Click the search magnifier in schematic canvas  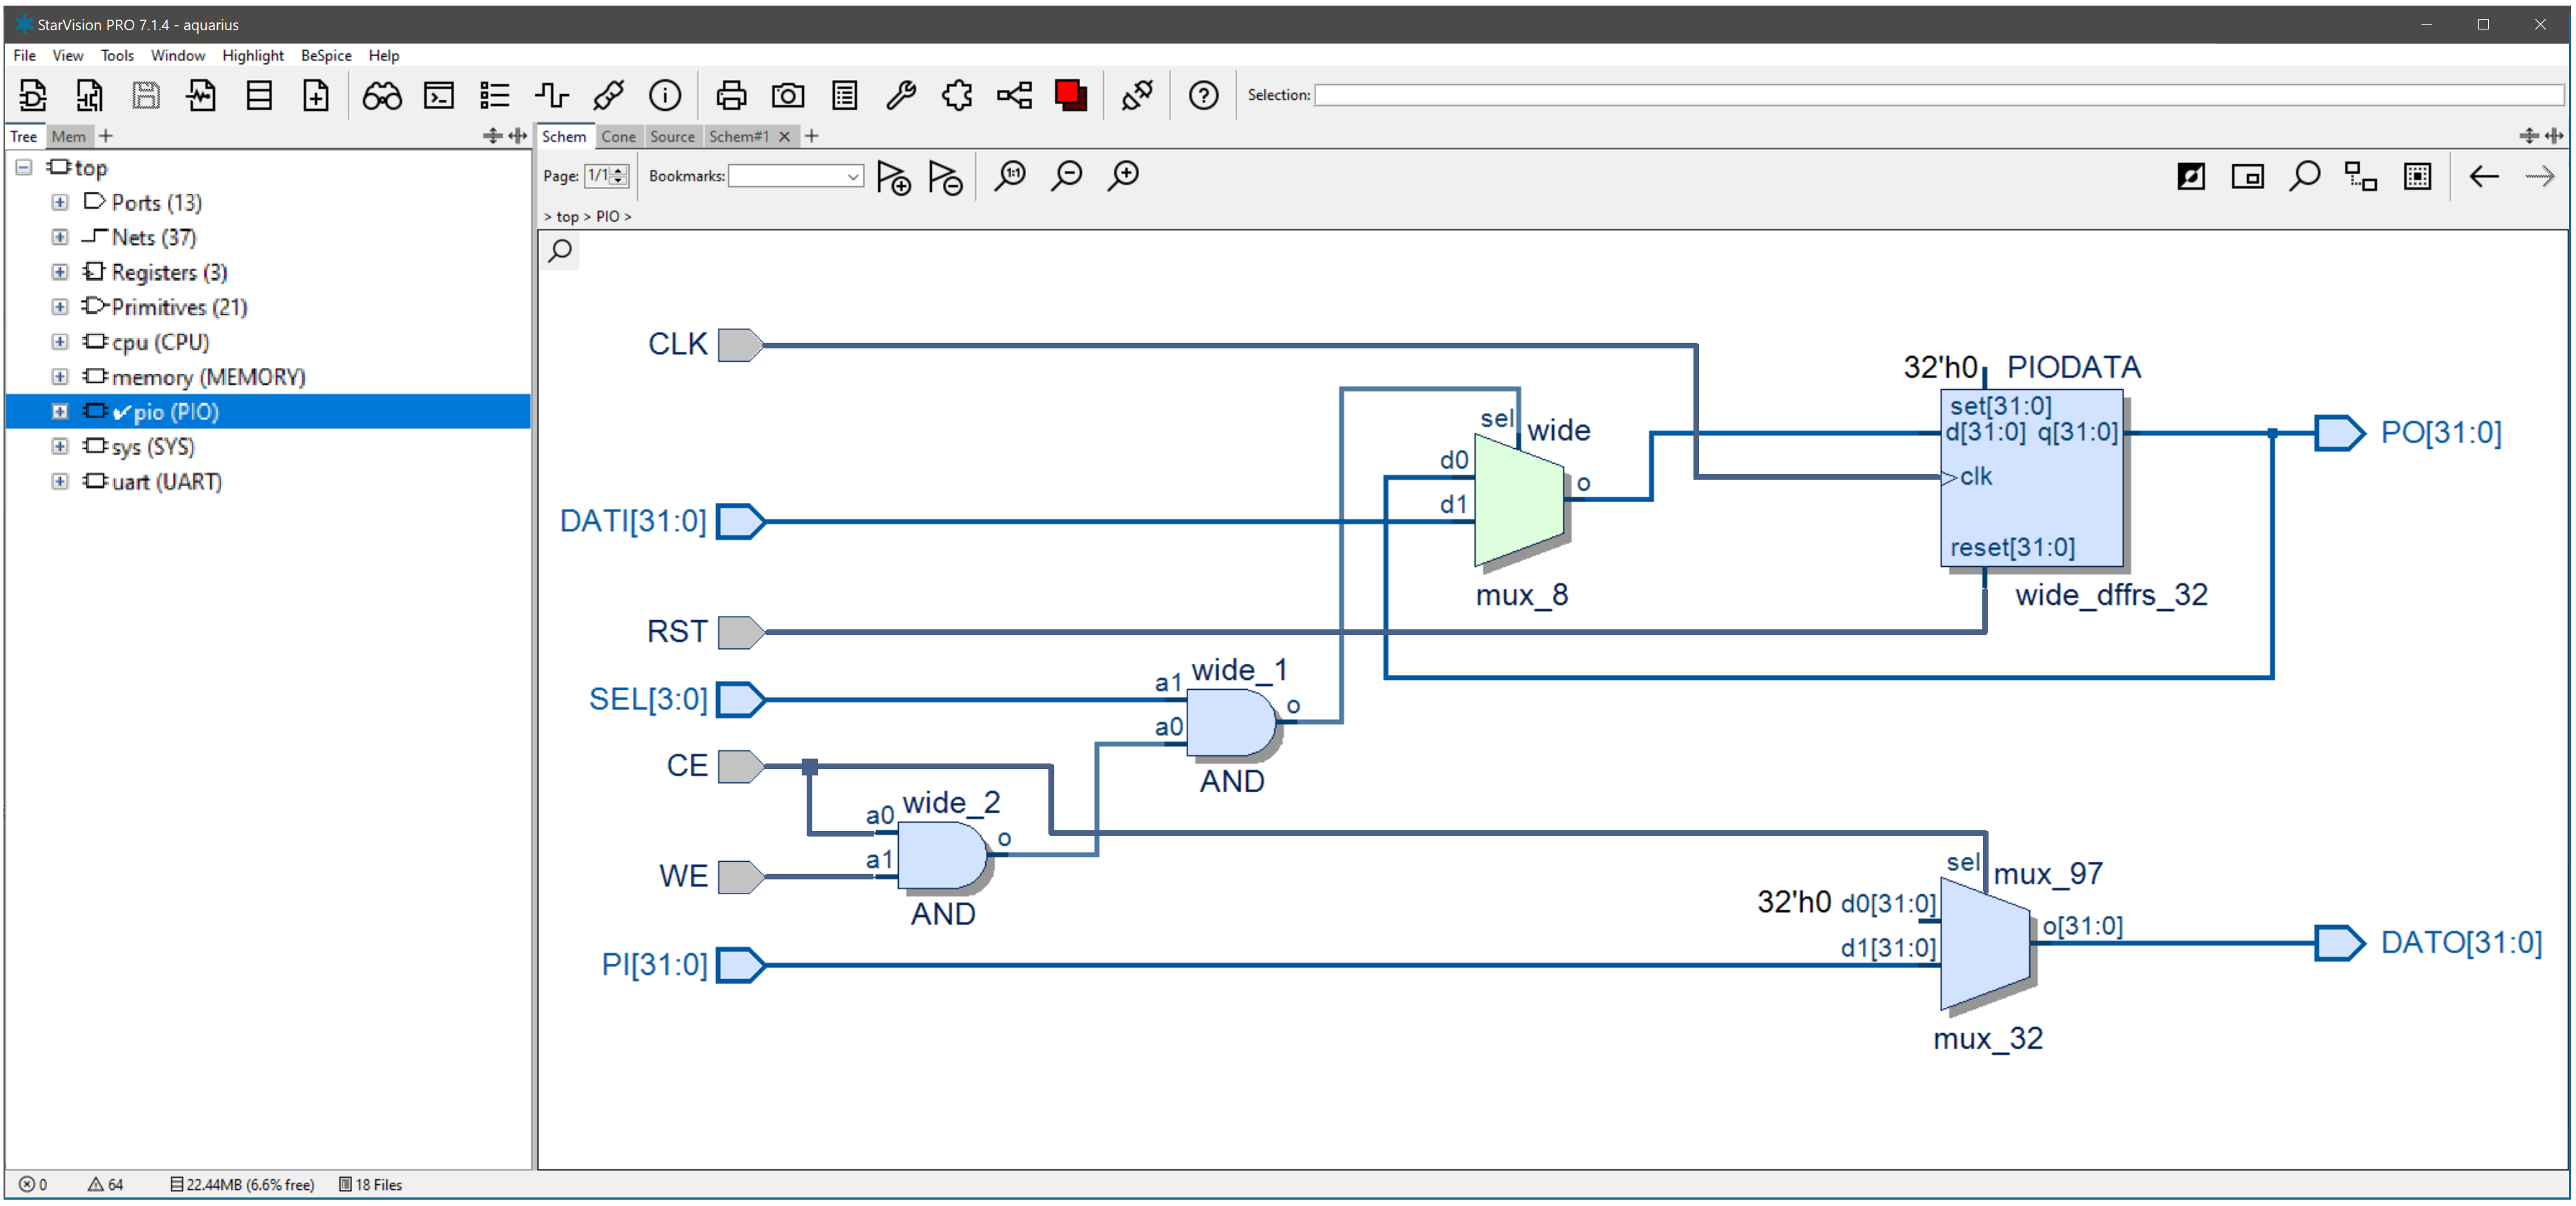(560, 250)
